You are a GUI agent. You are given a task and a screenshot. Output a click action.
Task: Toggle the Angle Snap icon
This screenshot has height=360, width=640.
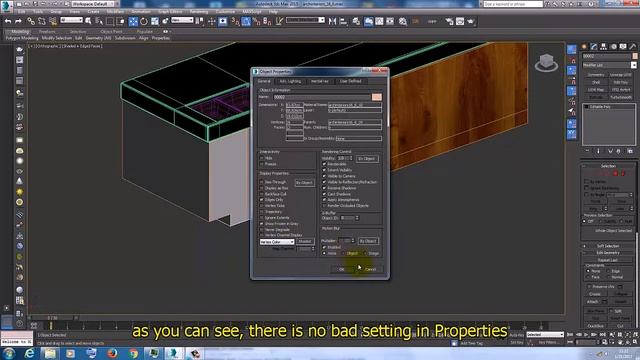point(246,21)
